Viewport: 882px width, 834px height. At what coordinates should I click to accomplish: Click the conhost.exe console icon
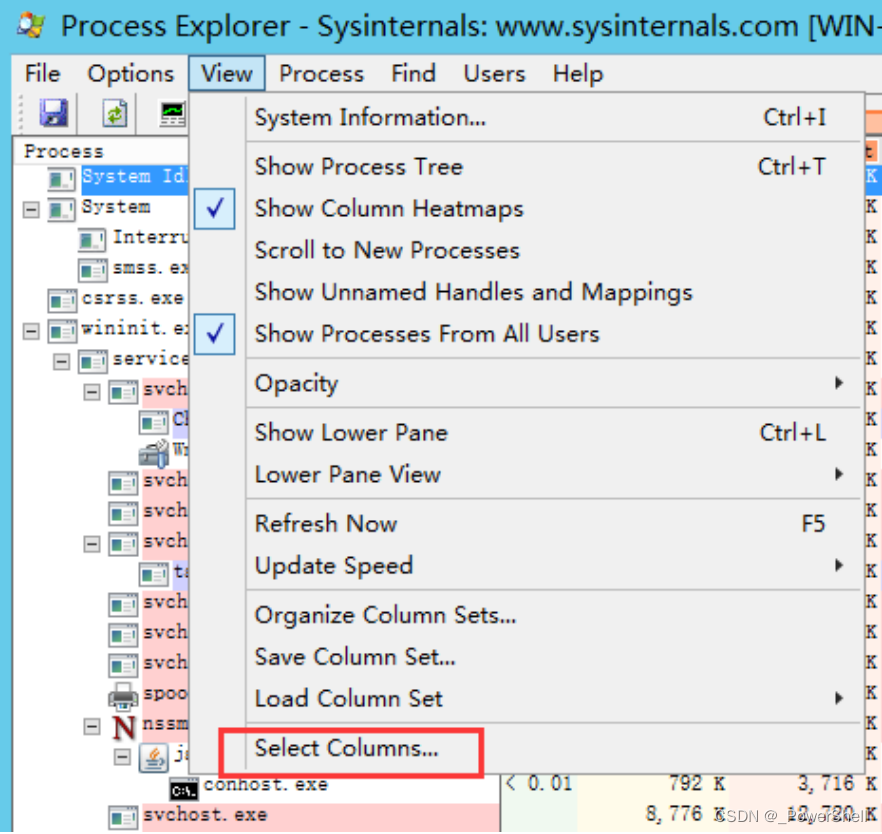click(184, 790)
